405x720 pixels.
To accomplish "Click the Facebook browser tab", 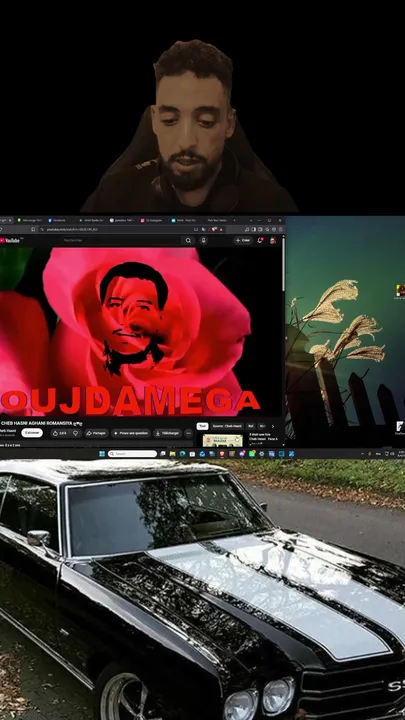I will point(59,220).
